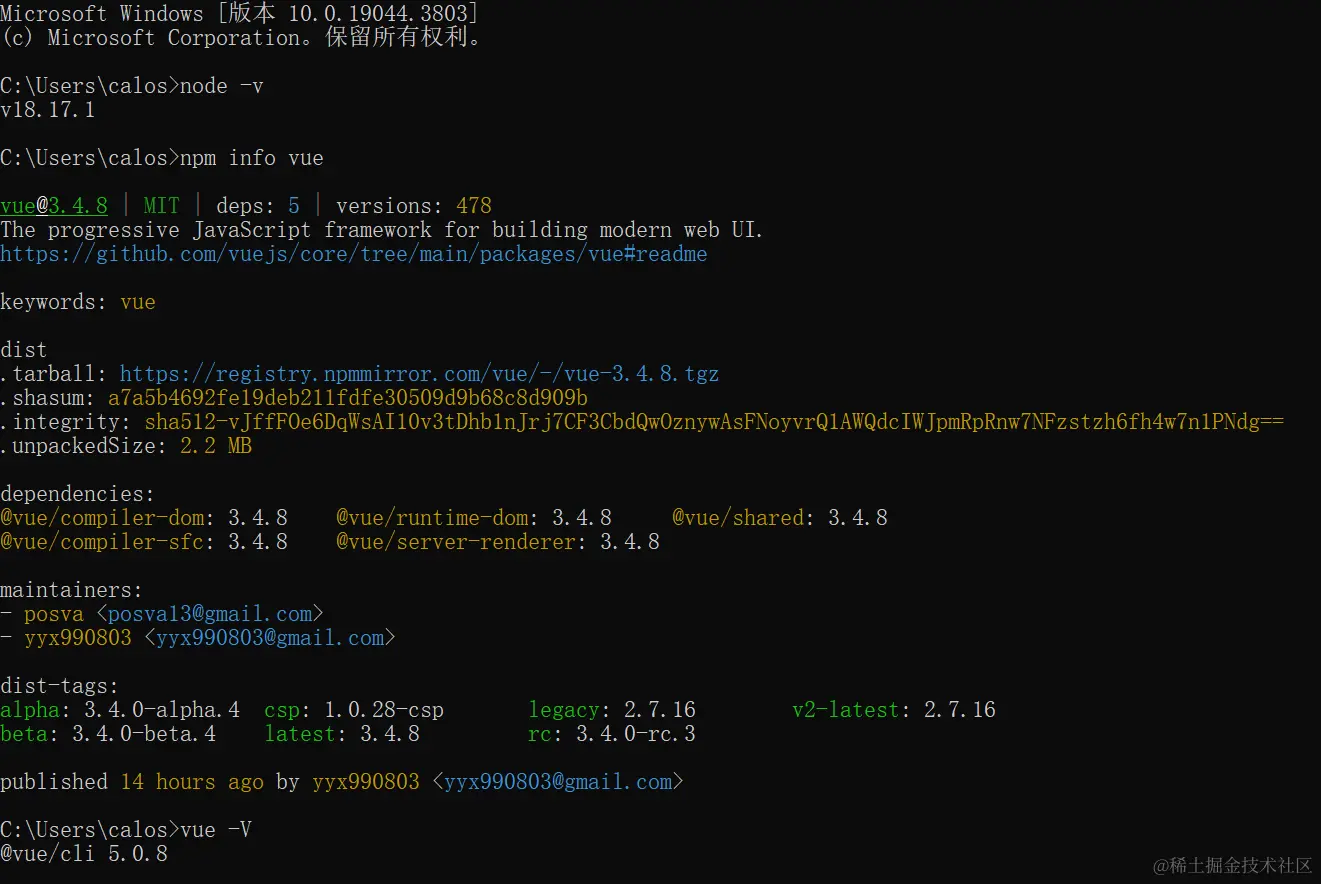The width and height of the screenshot is (1321, 884).
Task: Click maintainer name yyx990803 in the maintainers list
Action: click(78, 638)
